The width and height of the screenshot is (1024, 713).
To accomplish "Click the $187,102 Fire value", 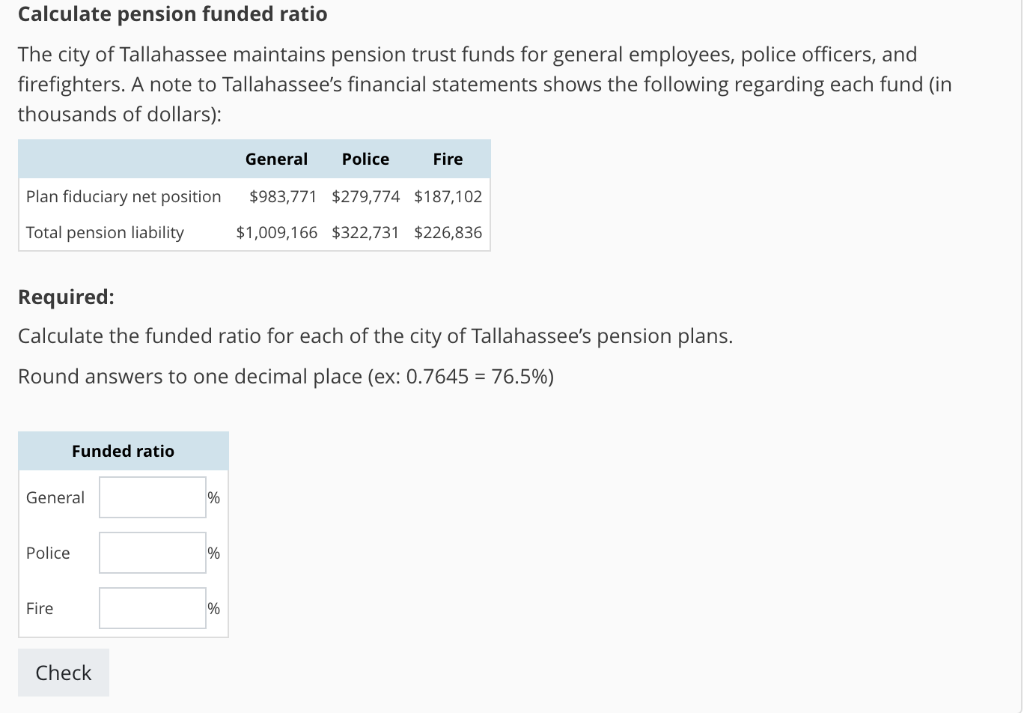I will [447, 196].
